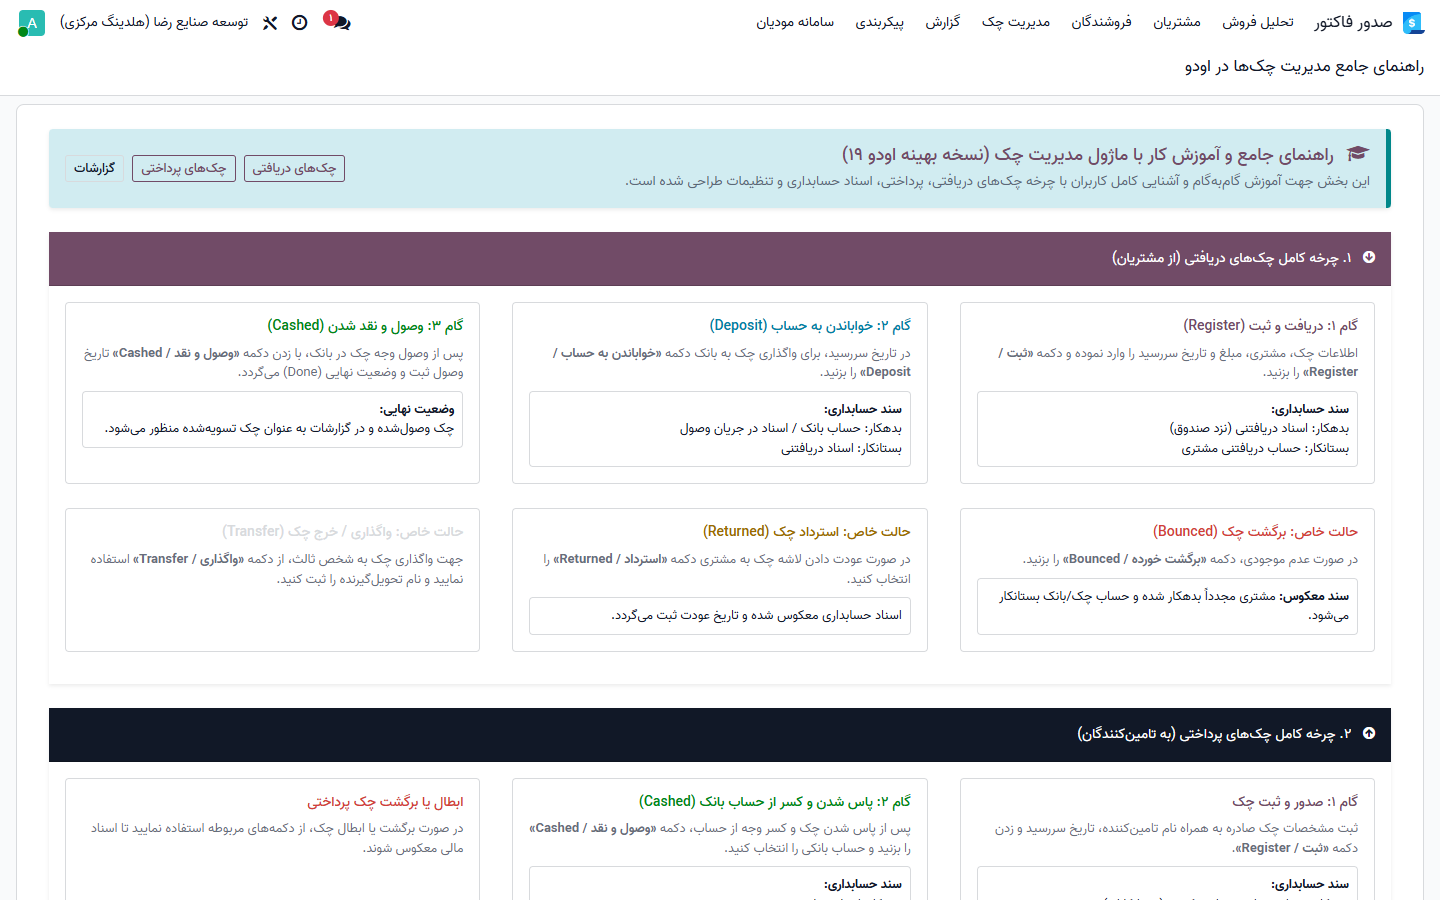The height and width of the screenshot is (900, 1440).
Task: Click the سند حسابداری box in Deposit card
Action: coord(720,429)
